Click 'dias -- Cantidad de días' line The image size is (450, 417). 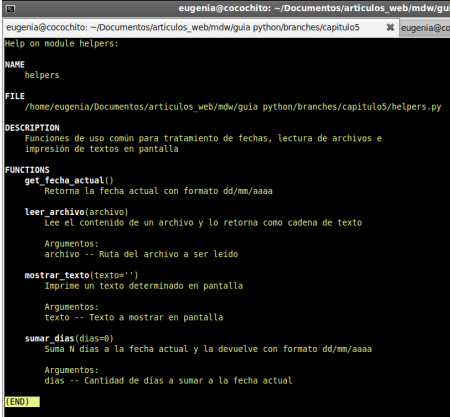click(x=168, y=381)
